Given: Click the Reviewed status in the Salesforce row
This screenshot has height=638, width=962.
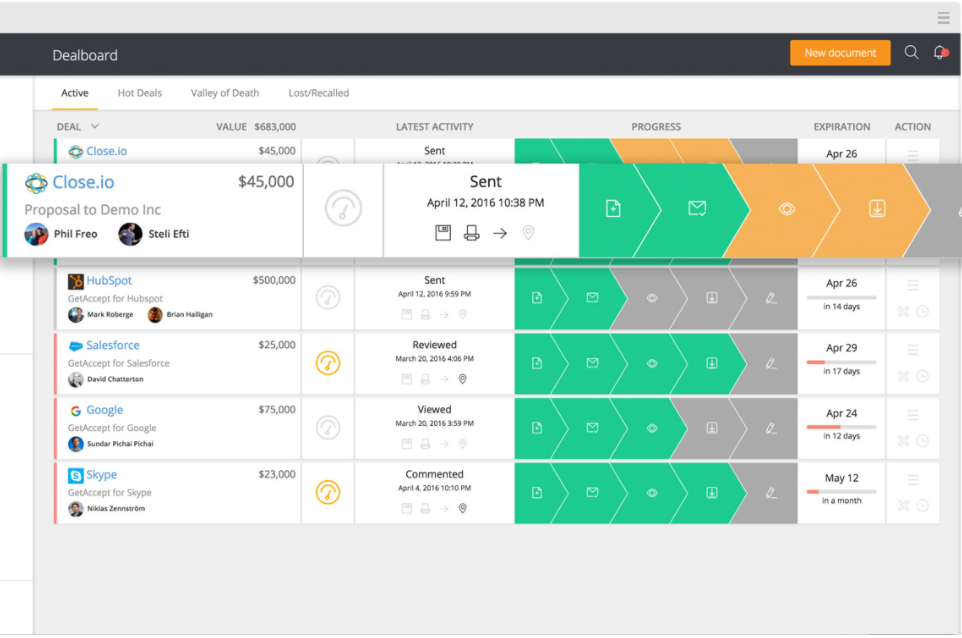Looking at the screenshot, I should tap(434, 345).
